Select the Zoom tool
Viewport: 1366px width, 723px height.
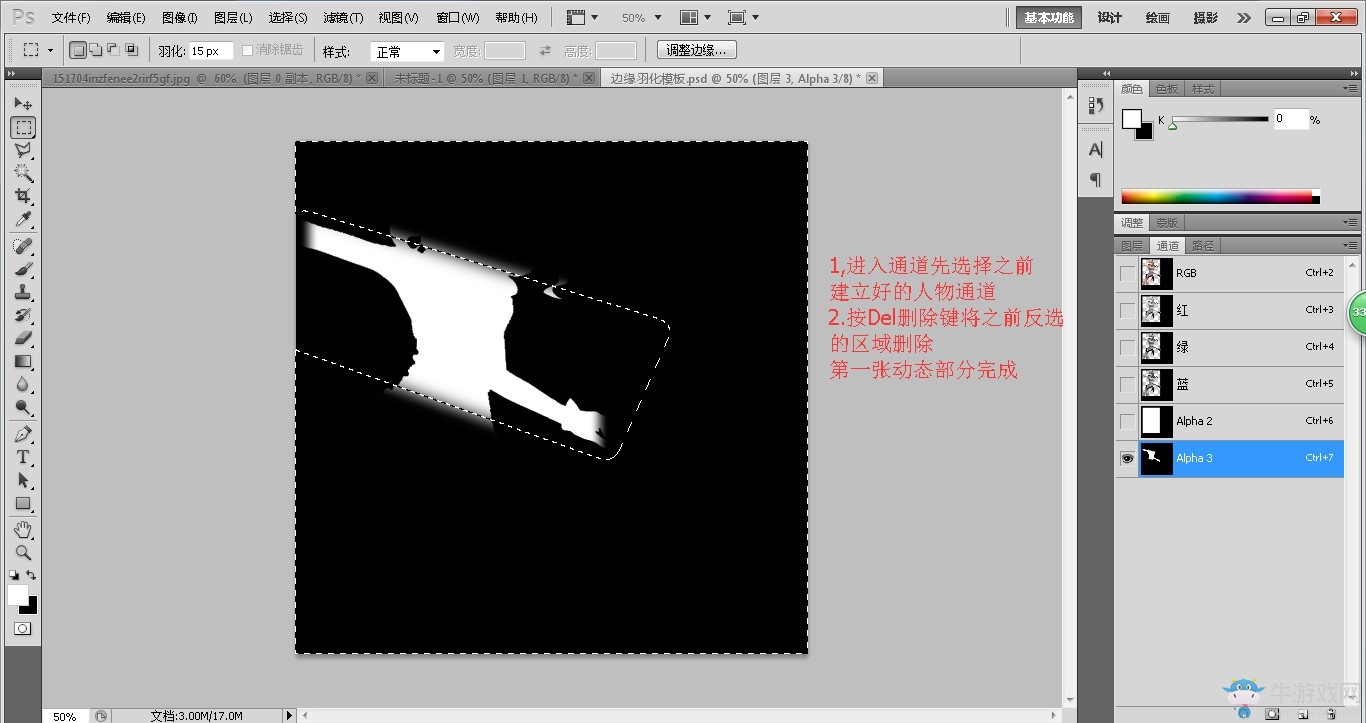pyautogui.click(x=23, y=552)
